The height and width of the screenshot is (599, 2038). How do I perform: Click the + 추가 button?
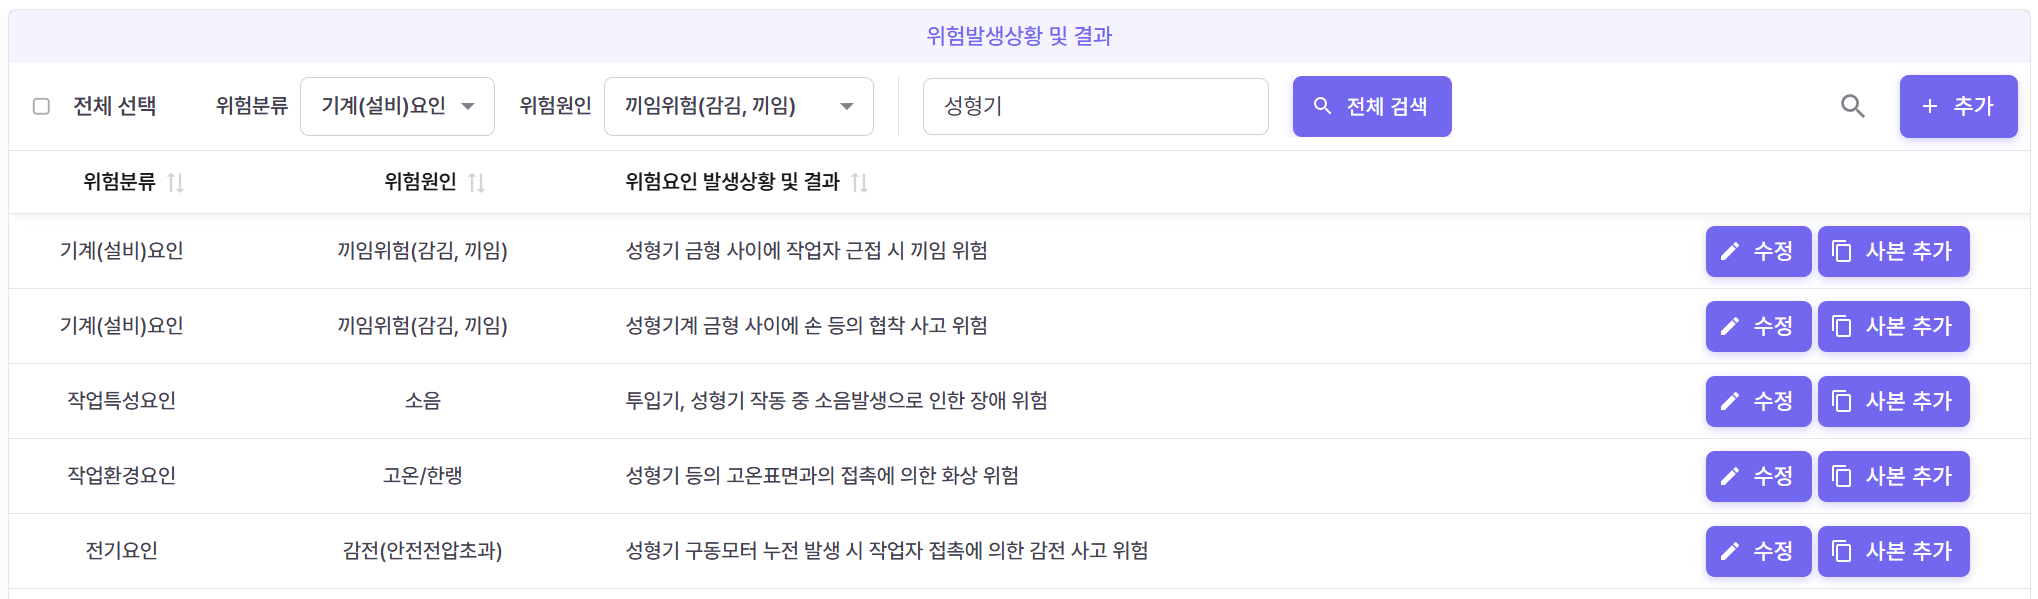pyautogui.click(x=1957, y=106)
